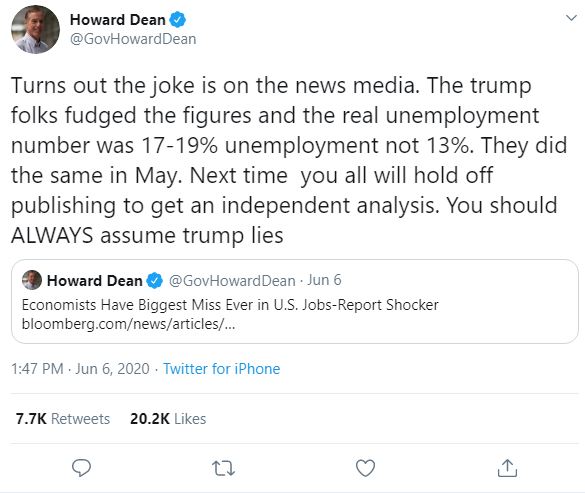Open @GovHowardDean handle in header
Screen dimensions: 585x493
(133, 39)
